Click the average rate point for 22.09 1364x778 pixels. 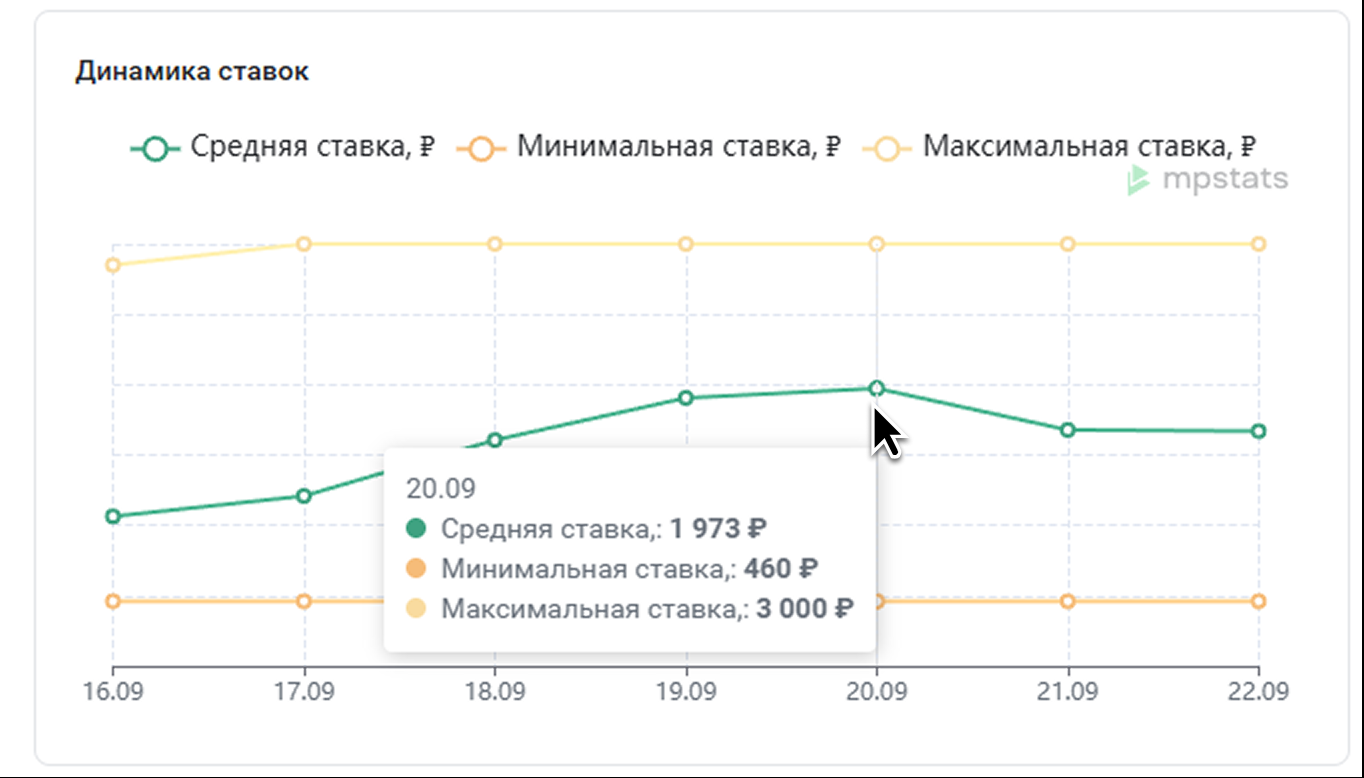tap(1259, 431)
